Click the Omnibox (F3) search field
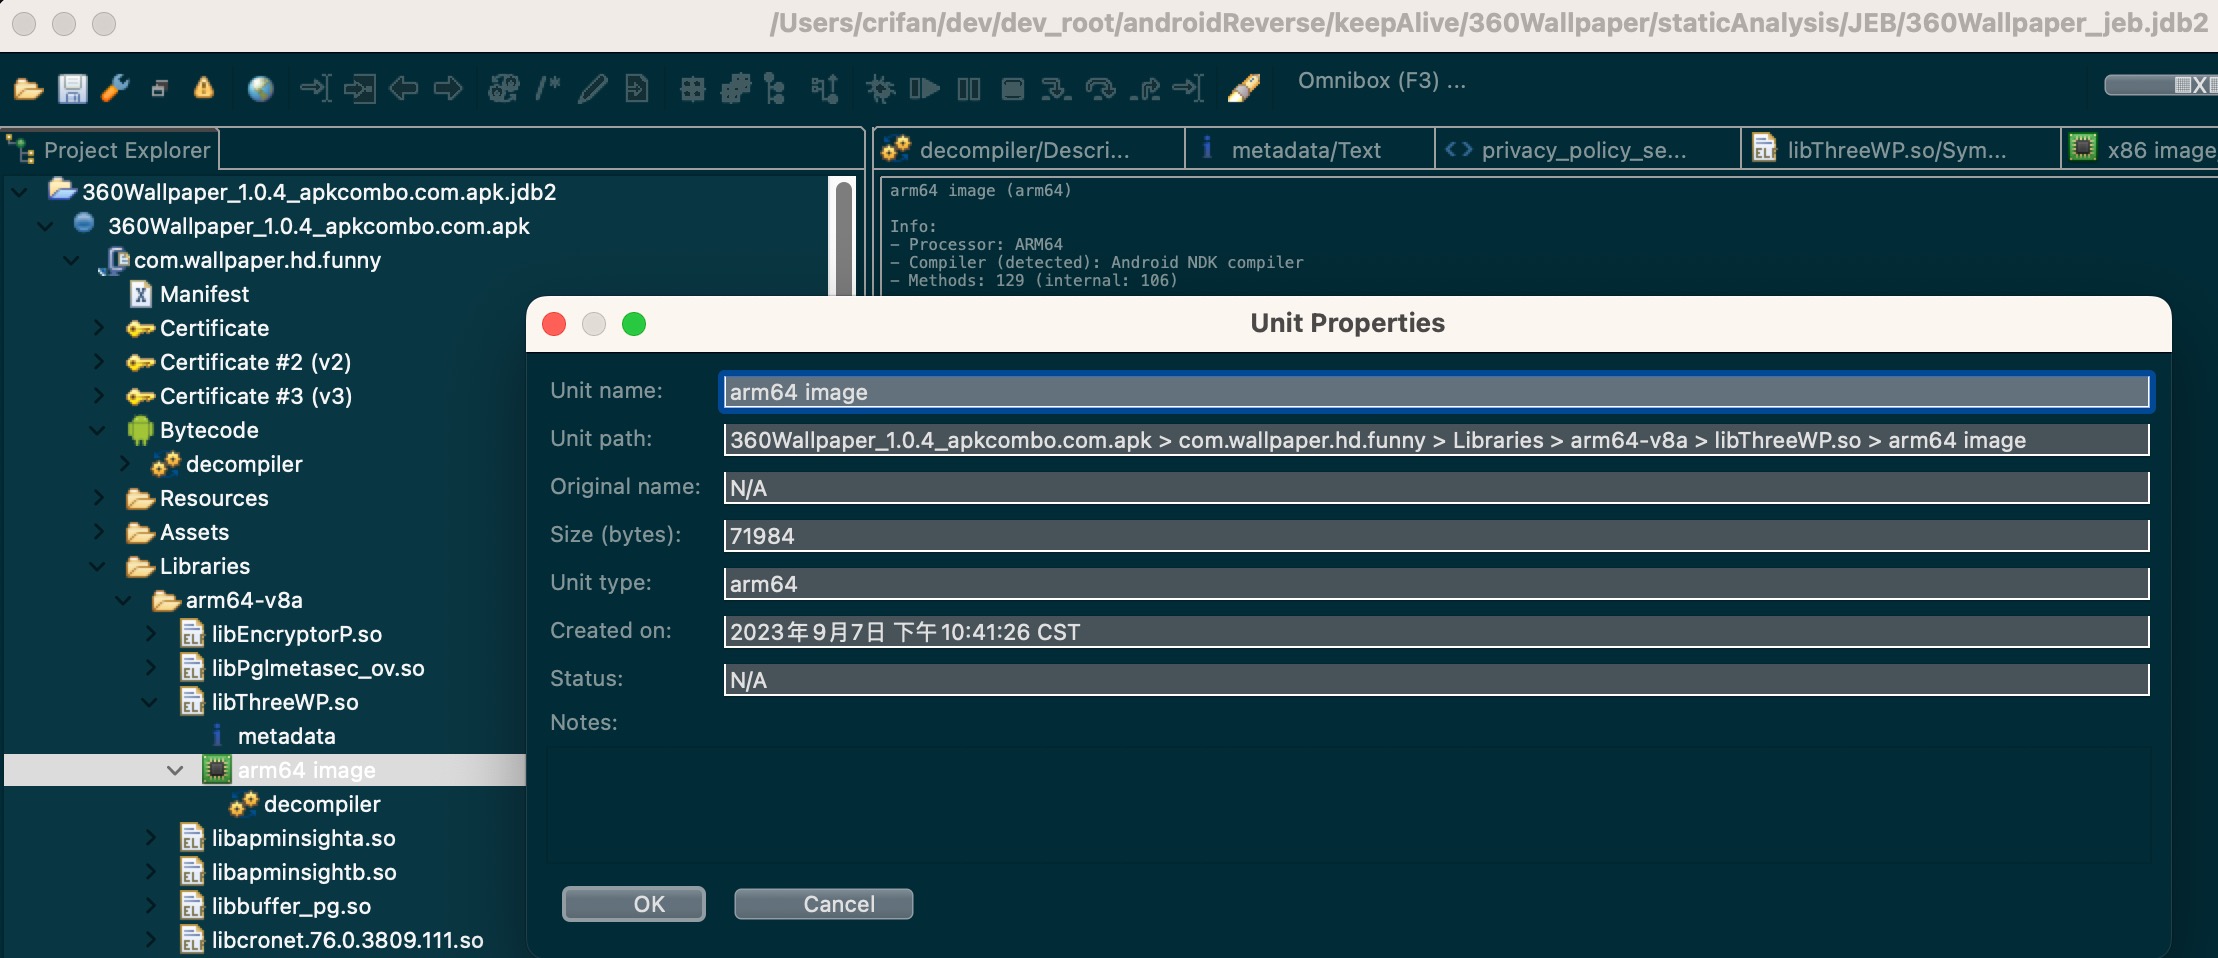The height and width of the screenshot is (958, 2218). 1381,81
